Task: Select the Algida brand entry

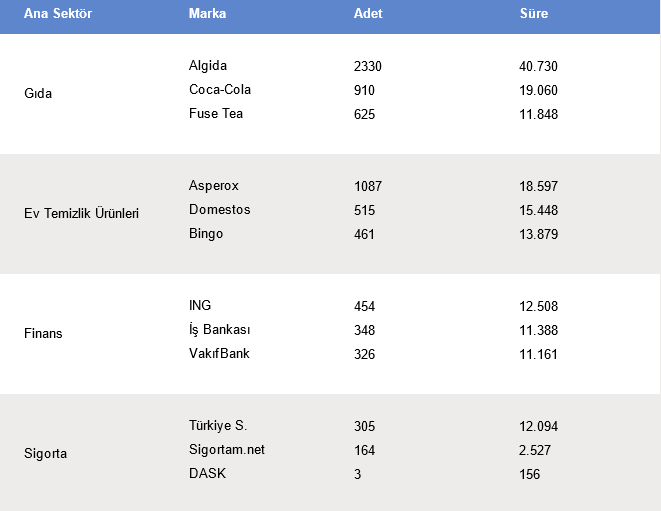Action: (x=208, y=66)
